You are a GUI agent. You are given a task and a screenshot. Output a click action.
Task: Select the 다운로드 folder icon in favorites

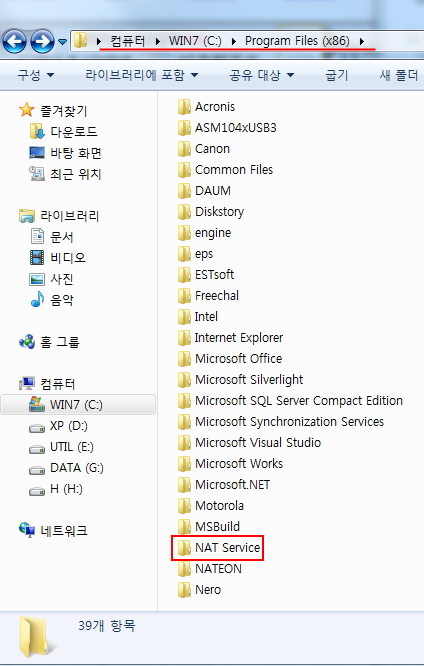37,132
